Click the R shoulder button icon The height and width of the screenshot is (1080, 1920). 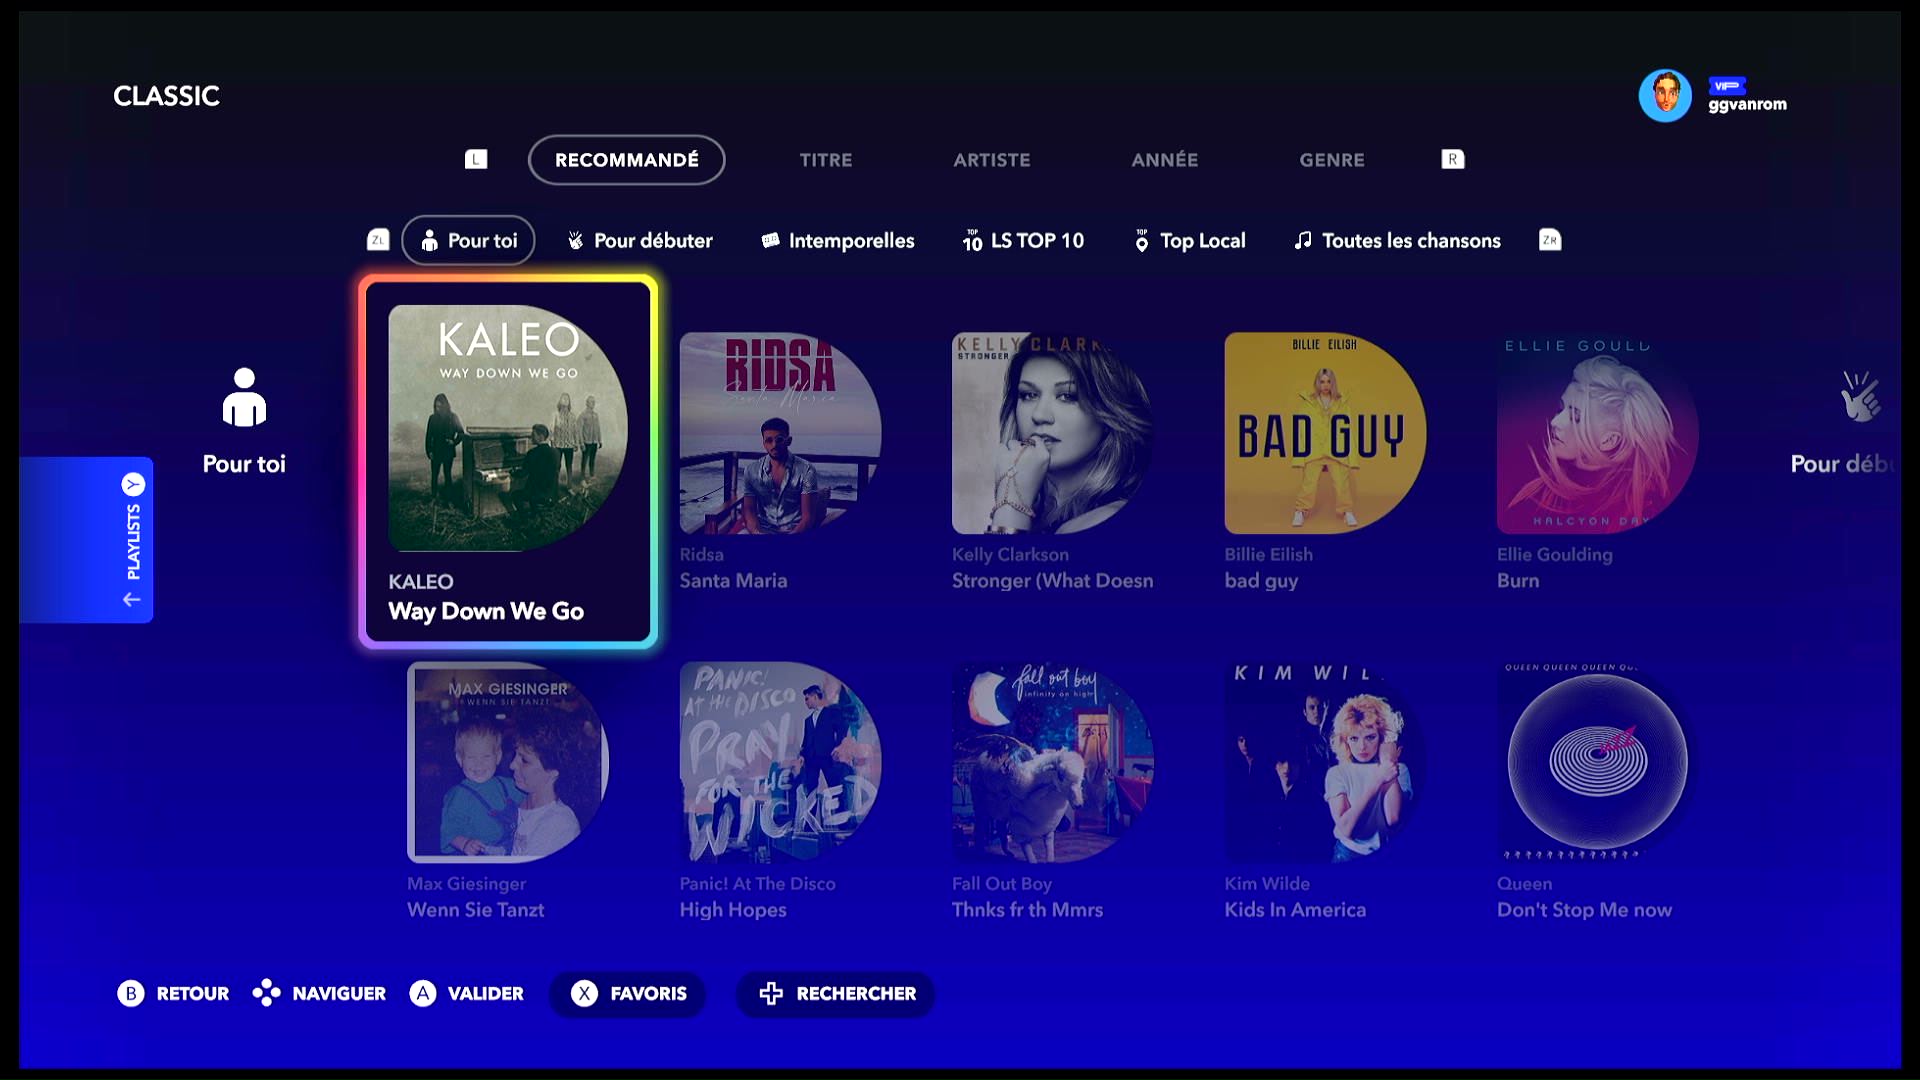click(x=1452, y=159)
